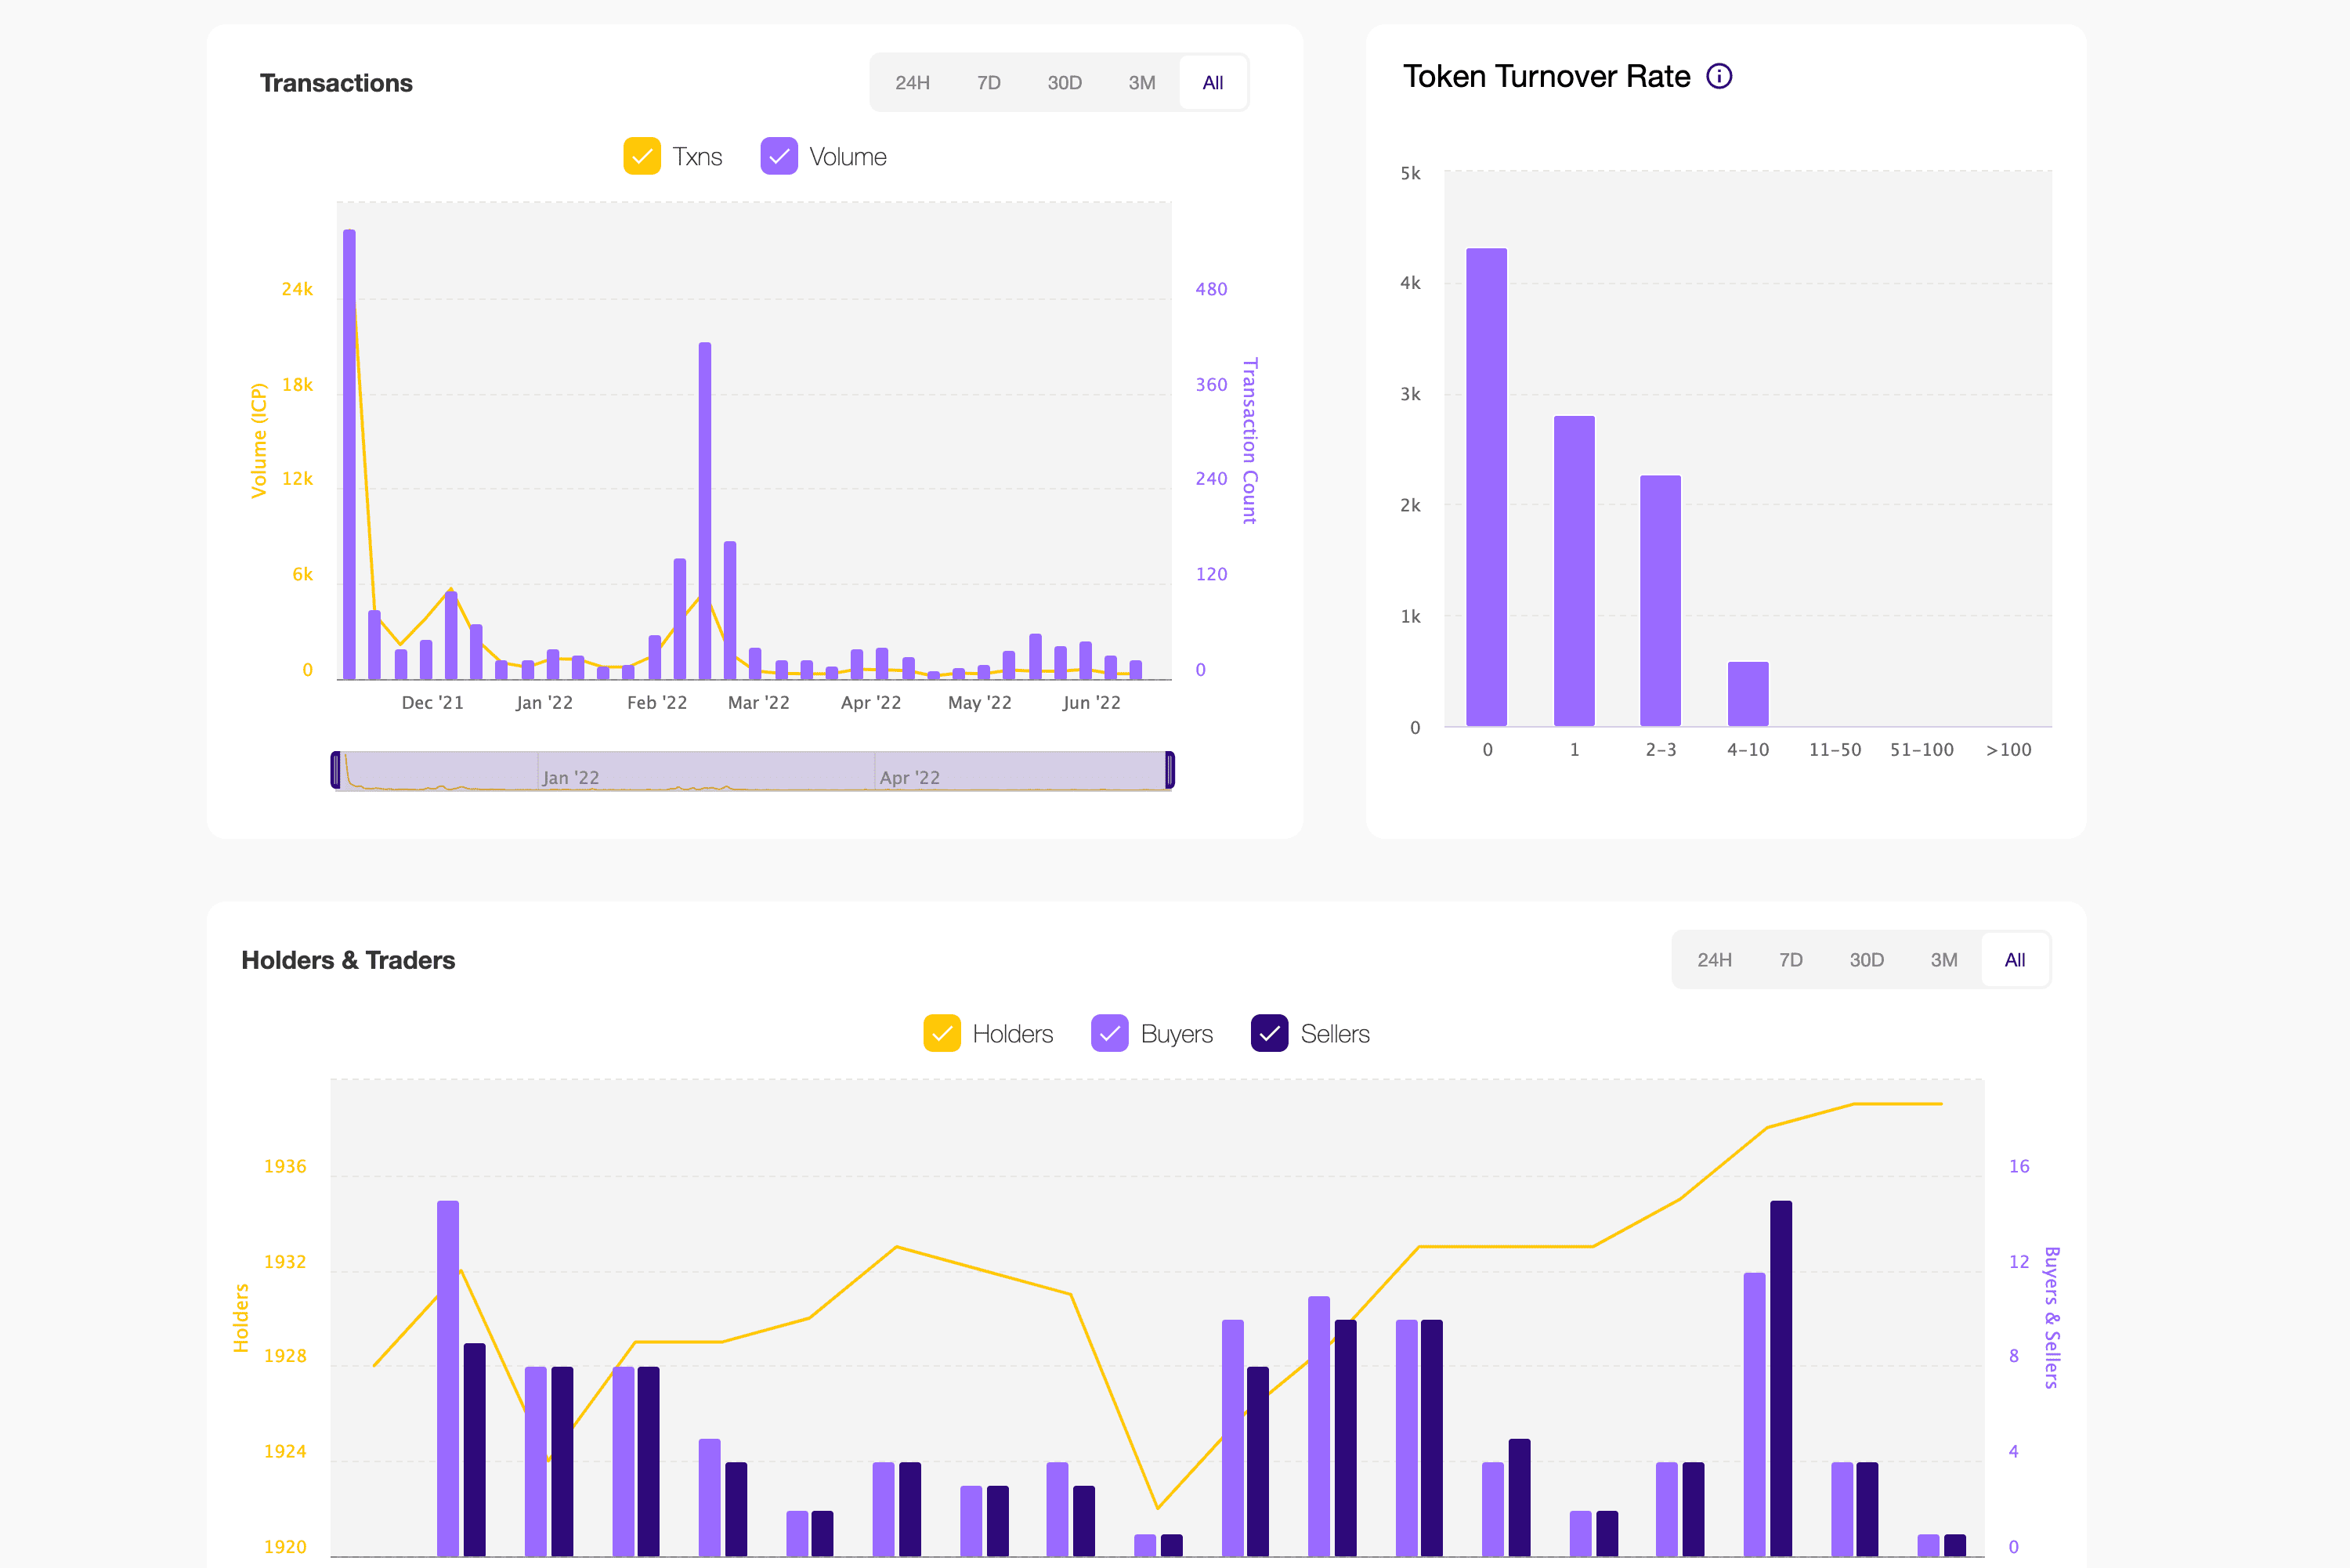Click the tallest turnover bar for 0
2350x1568 pixels.
click(1486, 487)
